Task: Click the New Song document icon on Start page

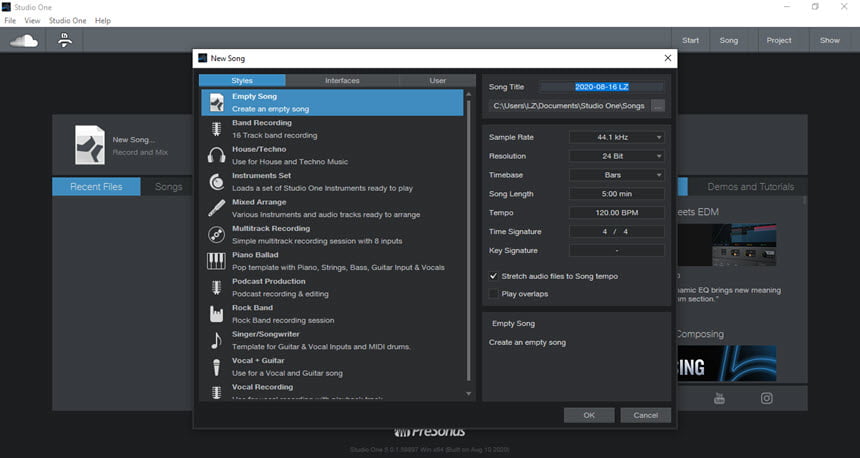Action: click(89, 145)
